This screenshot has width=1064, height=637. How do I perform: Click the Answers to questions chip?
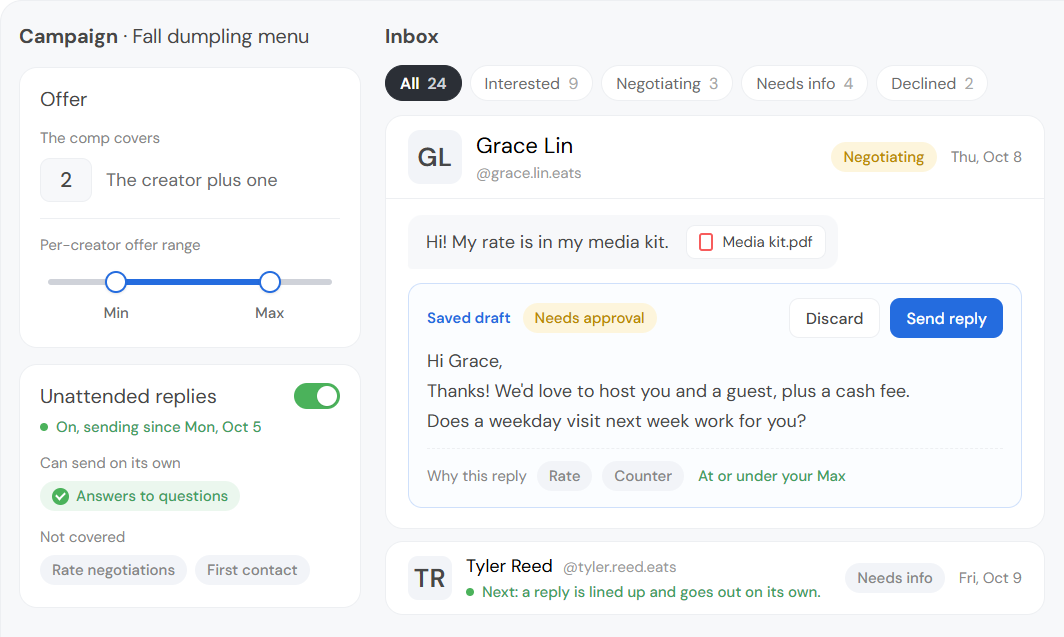click(140, 497)
